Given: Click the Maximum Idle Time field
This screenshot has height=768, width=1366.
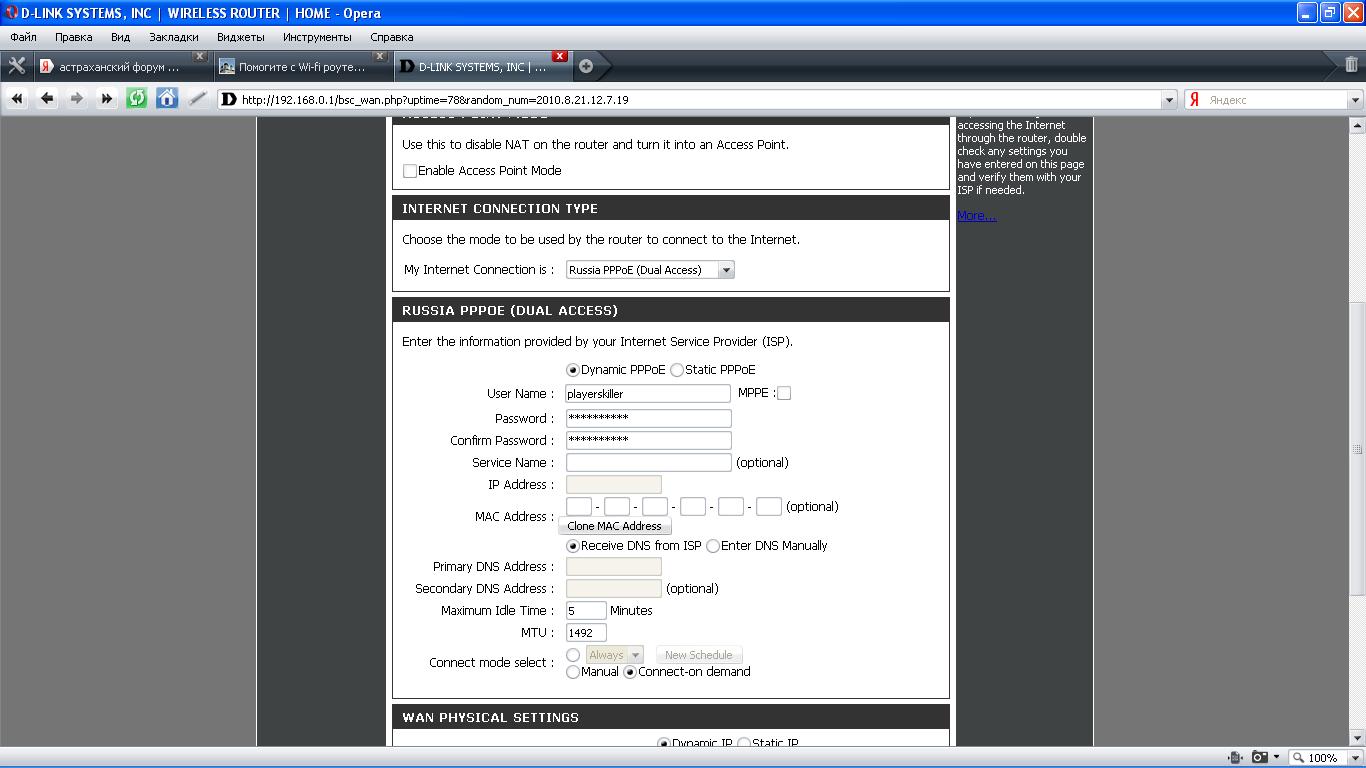Looking at the screenshot, I should [x=586, y=610].
